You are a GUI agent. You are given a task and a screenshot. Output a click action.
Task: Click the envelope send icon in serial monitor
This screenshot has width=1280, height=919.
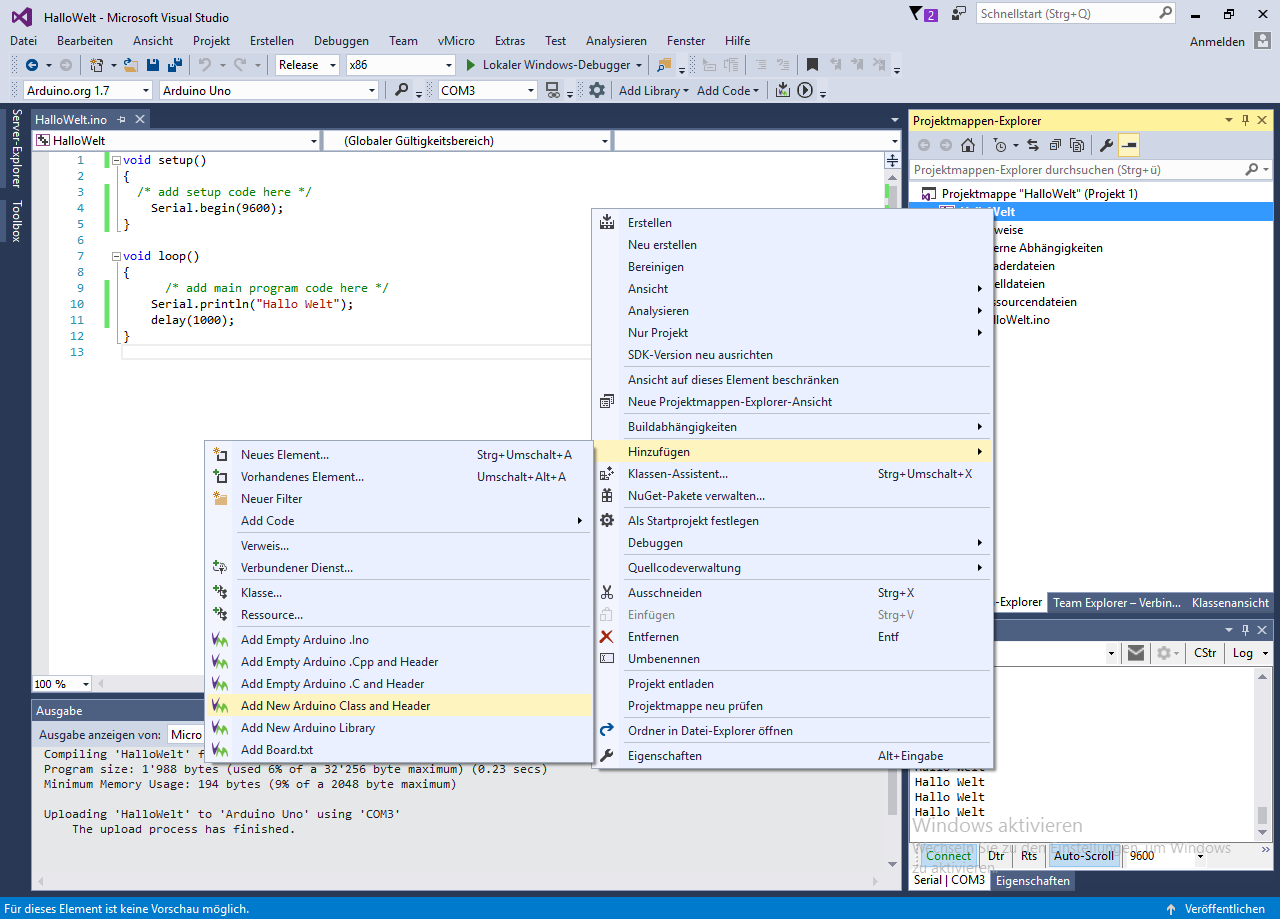[1136, 653]
